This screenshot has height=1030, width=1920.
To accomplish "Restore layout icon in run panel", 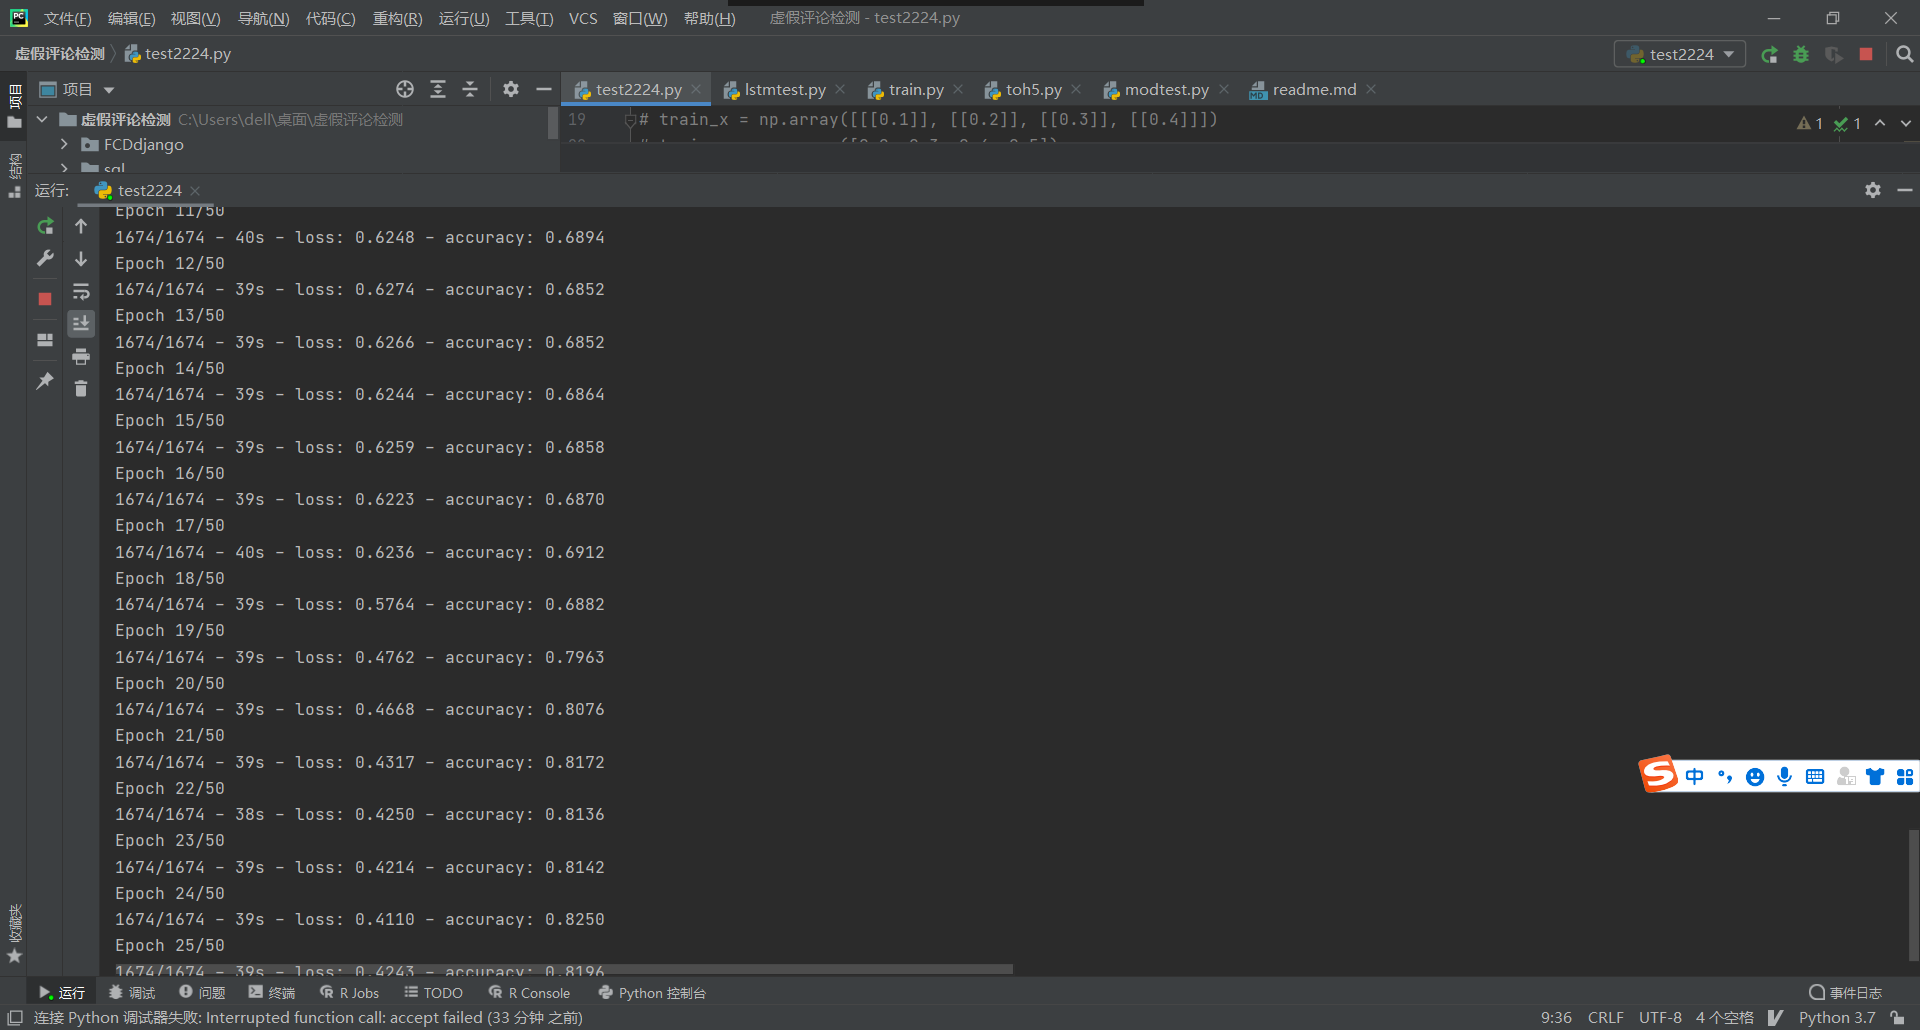I will [x=45, y=340].
